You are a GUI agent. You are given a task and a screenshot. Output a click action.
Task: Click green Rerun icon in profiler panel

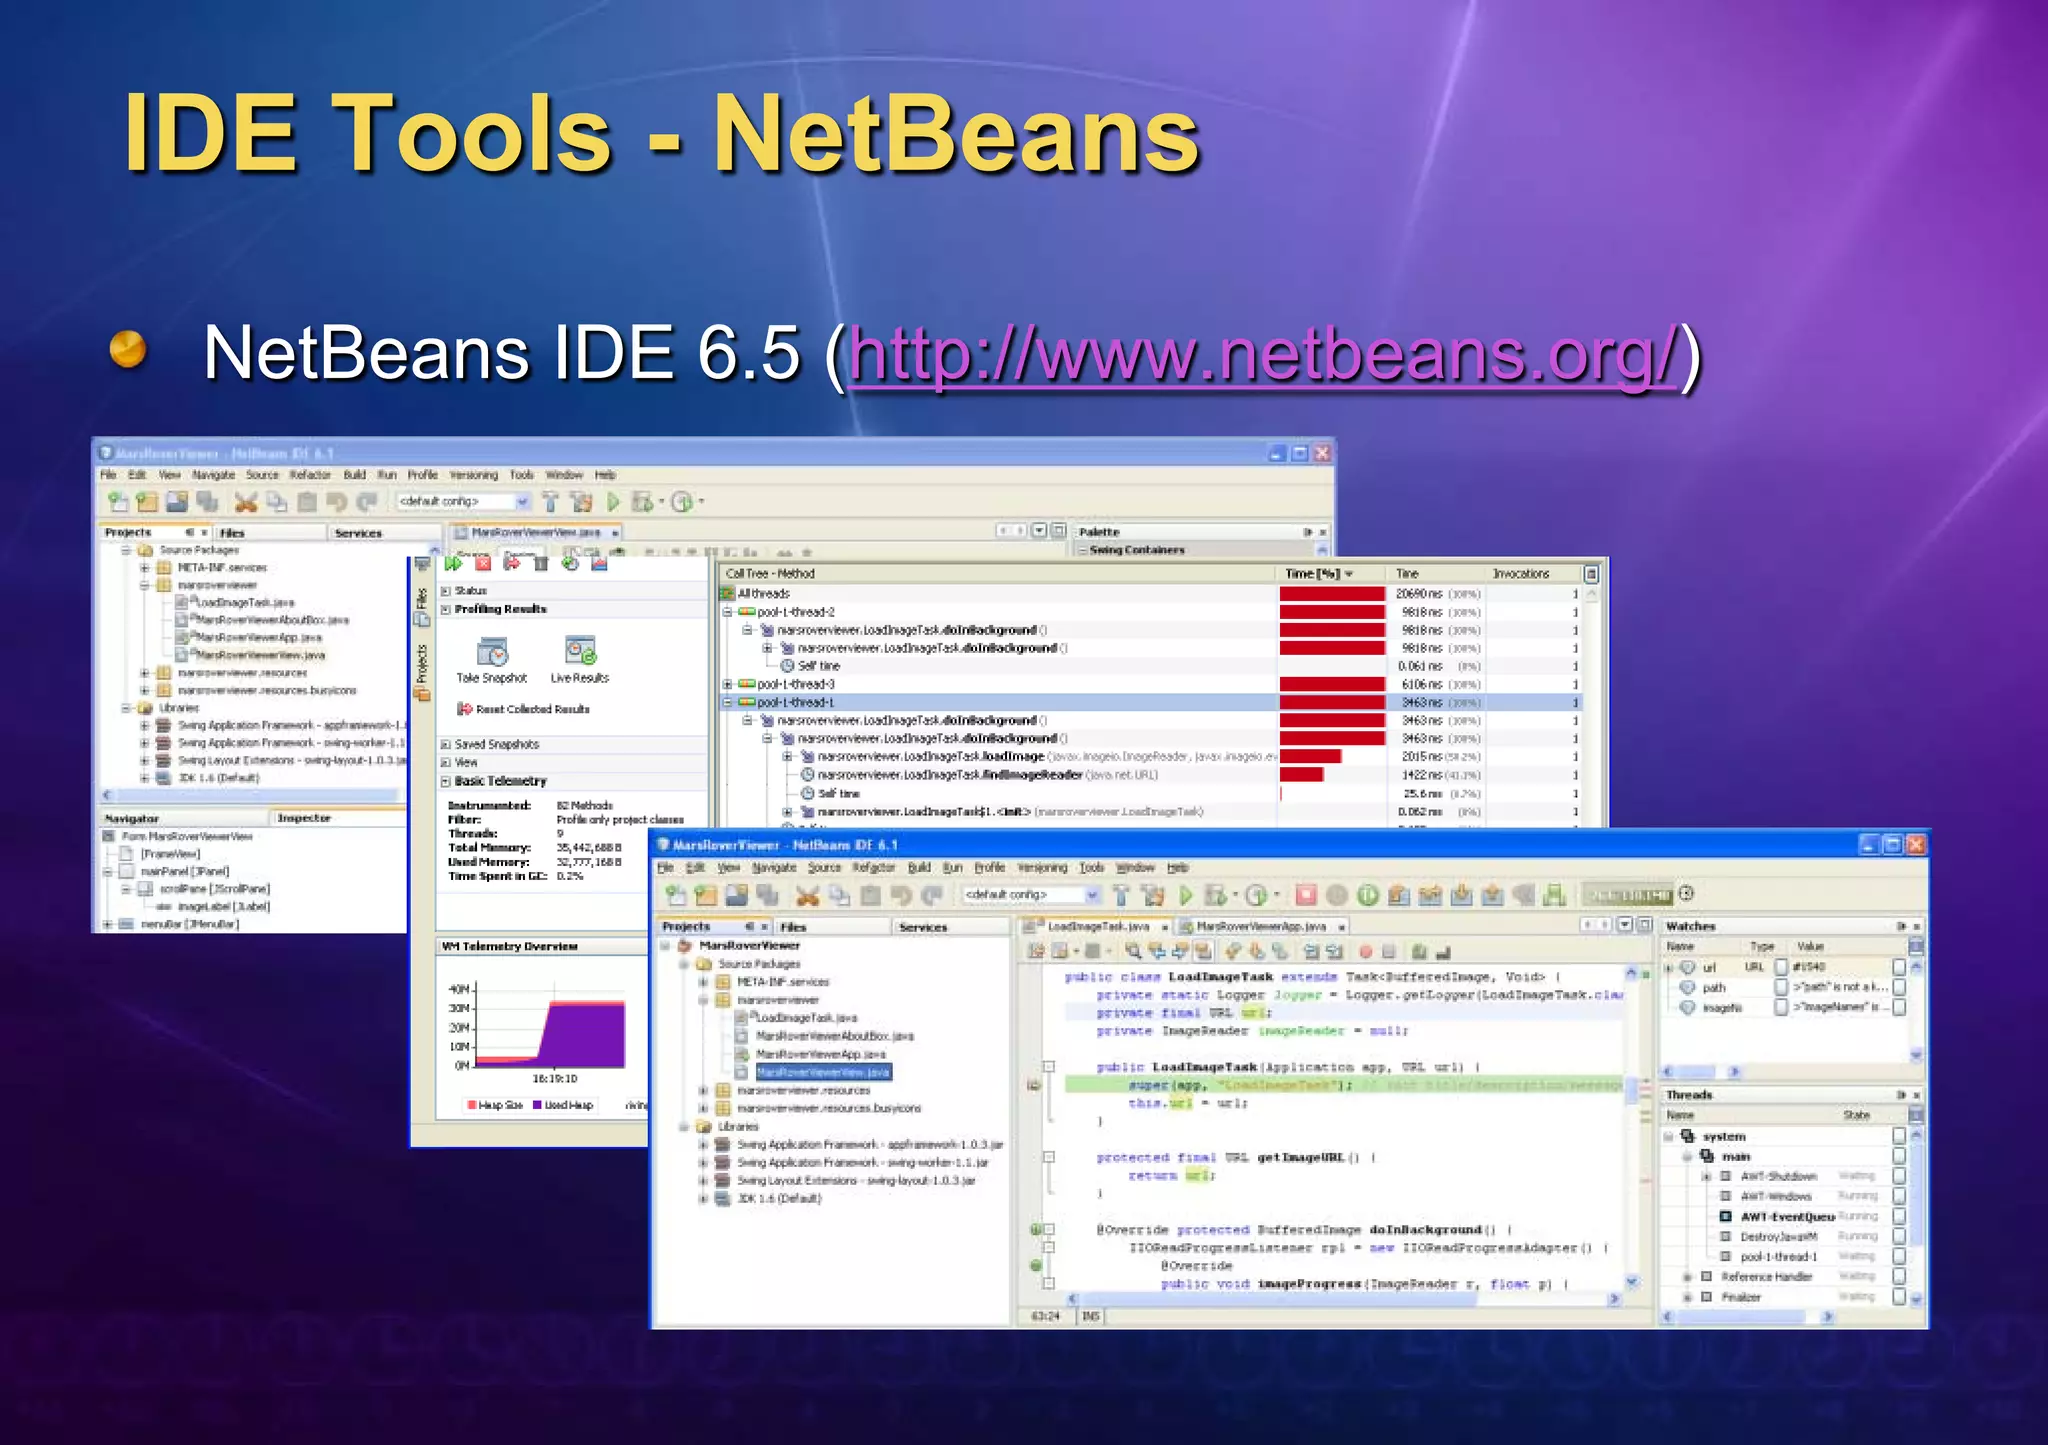coord(452,563)
